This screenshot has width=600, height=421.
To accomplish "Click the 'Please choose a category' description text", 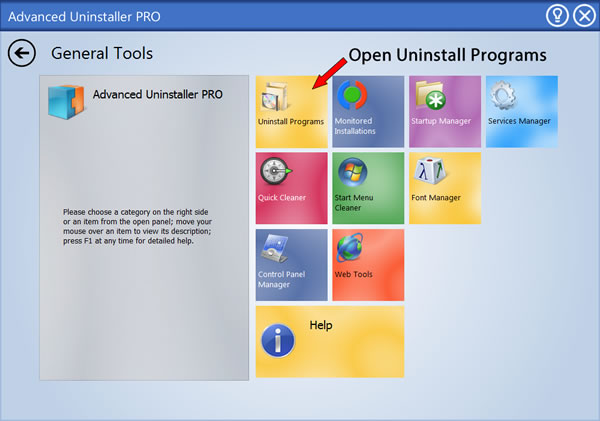I will coord(137,226).
